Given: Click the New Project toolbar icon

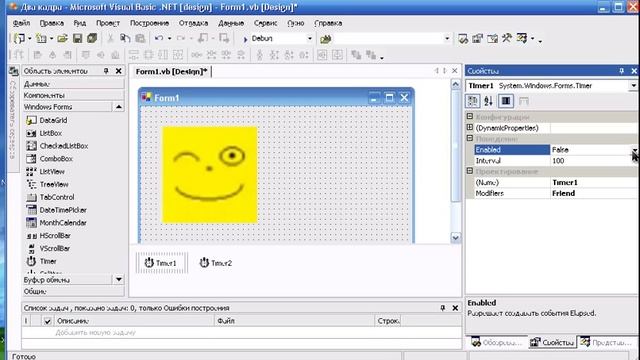Looking at the screenshot, I should click(x=19, y=38).
